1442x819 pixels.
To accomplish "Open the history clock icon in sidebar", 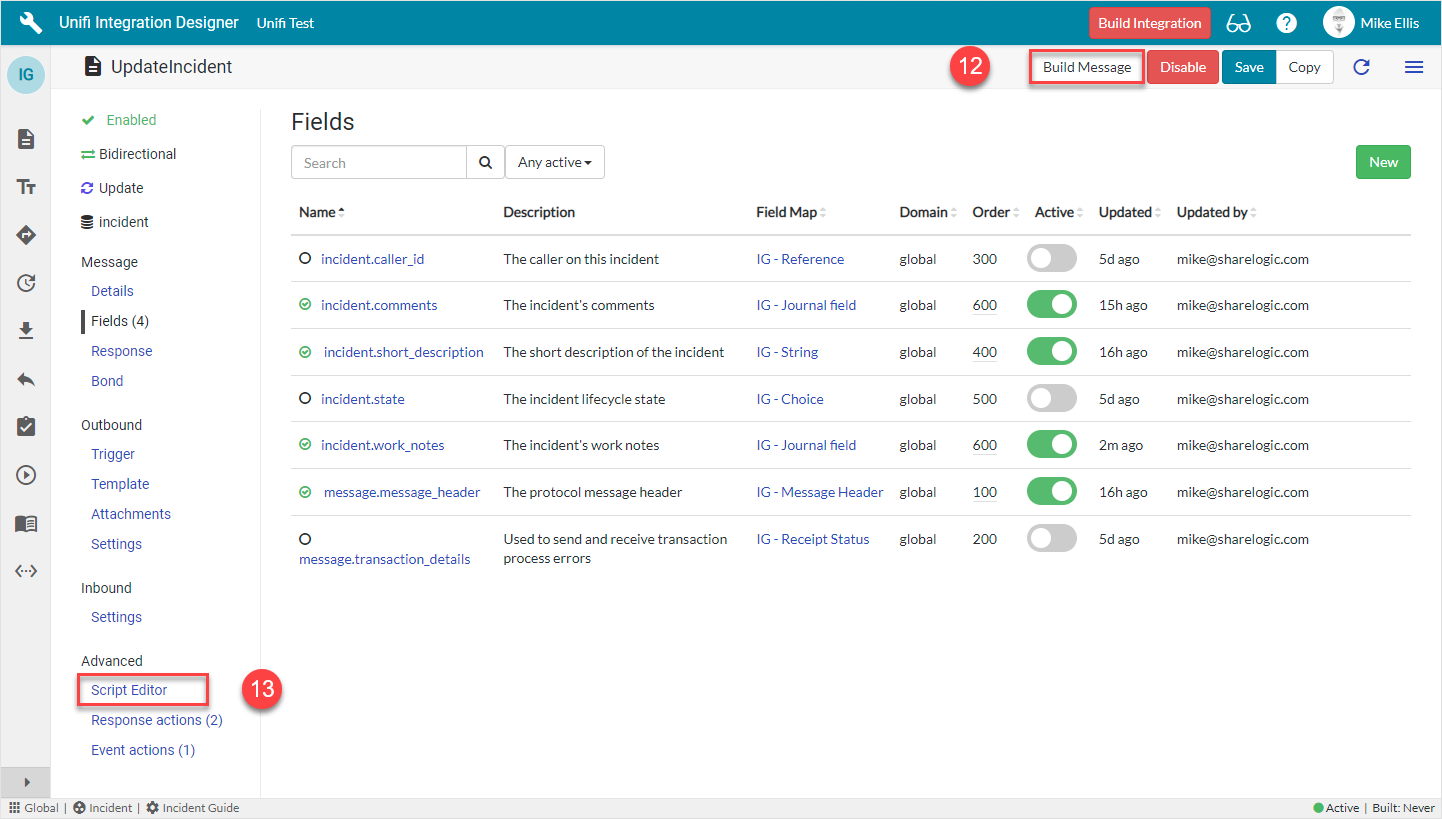I will pos(26,283).
